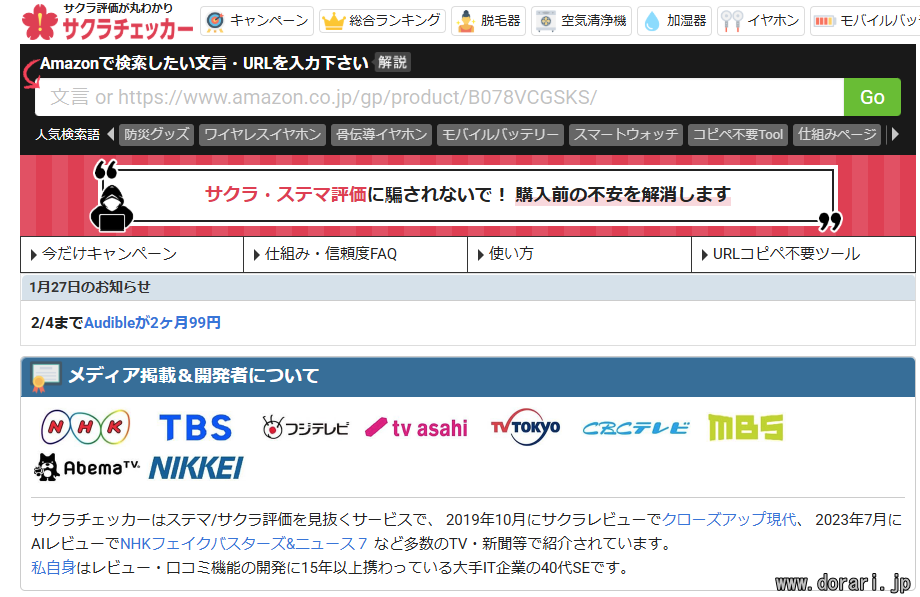Select the コピペ不要Tool tag
This screenshot has height=597, width=920.
pyautogui.click(x=738, y=134)
